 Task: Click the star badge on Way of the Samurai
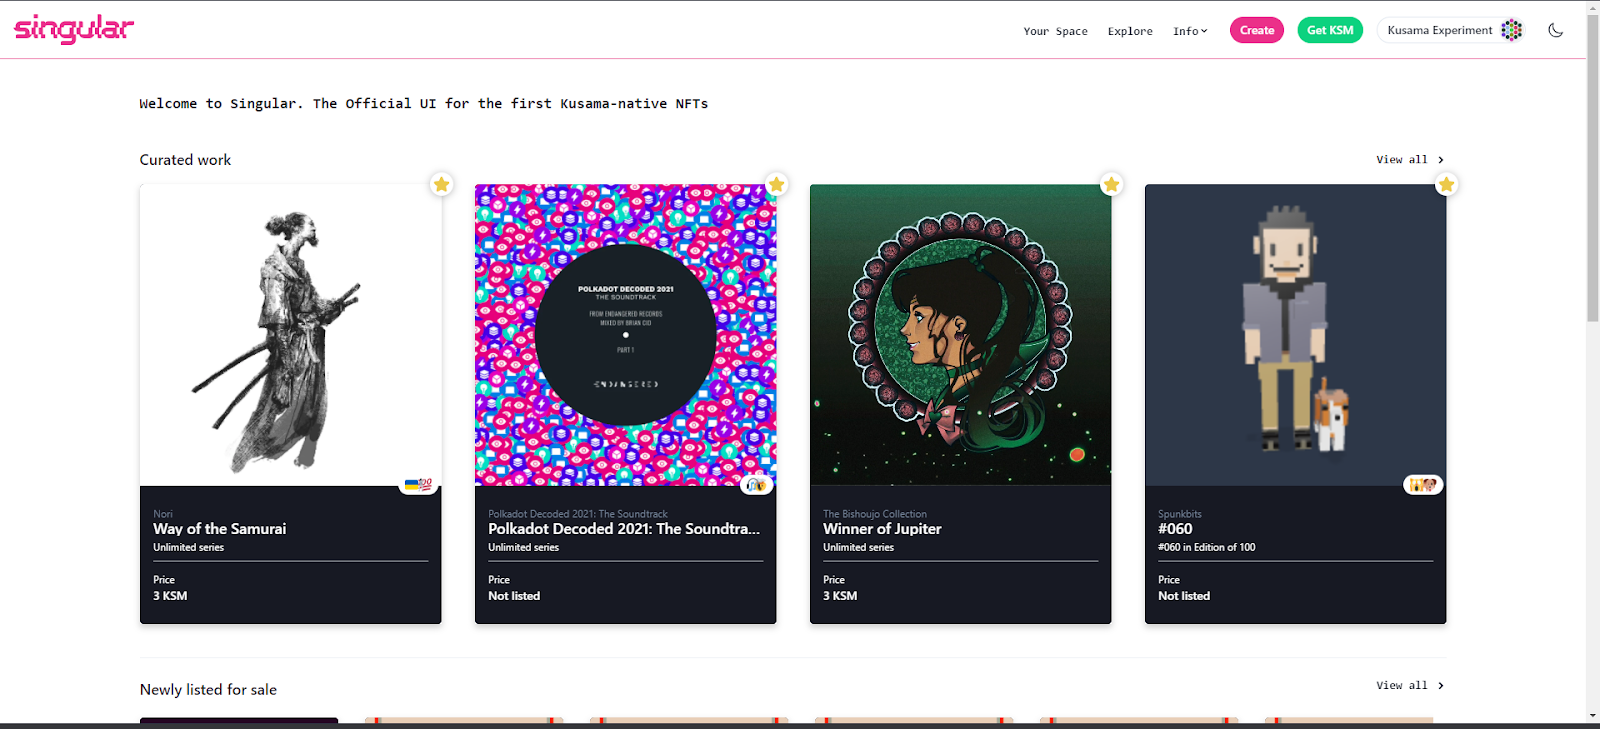tap(441, 184)
